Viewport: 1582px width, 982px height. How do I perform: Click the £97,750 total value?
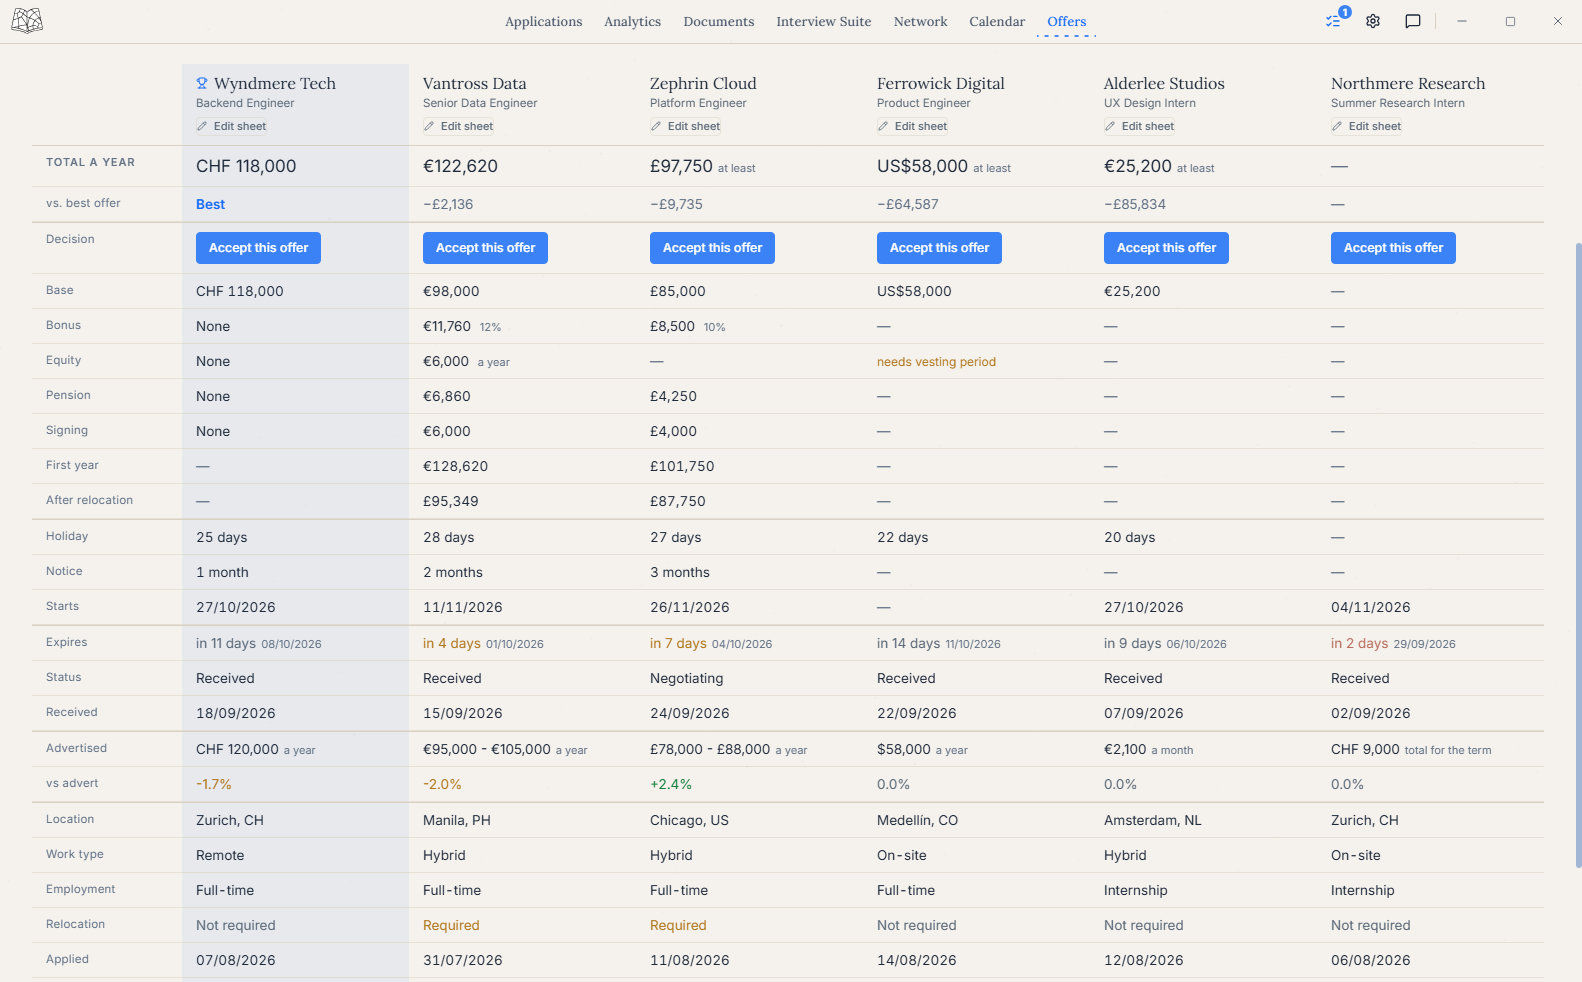point(681,166)
